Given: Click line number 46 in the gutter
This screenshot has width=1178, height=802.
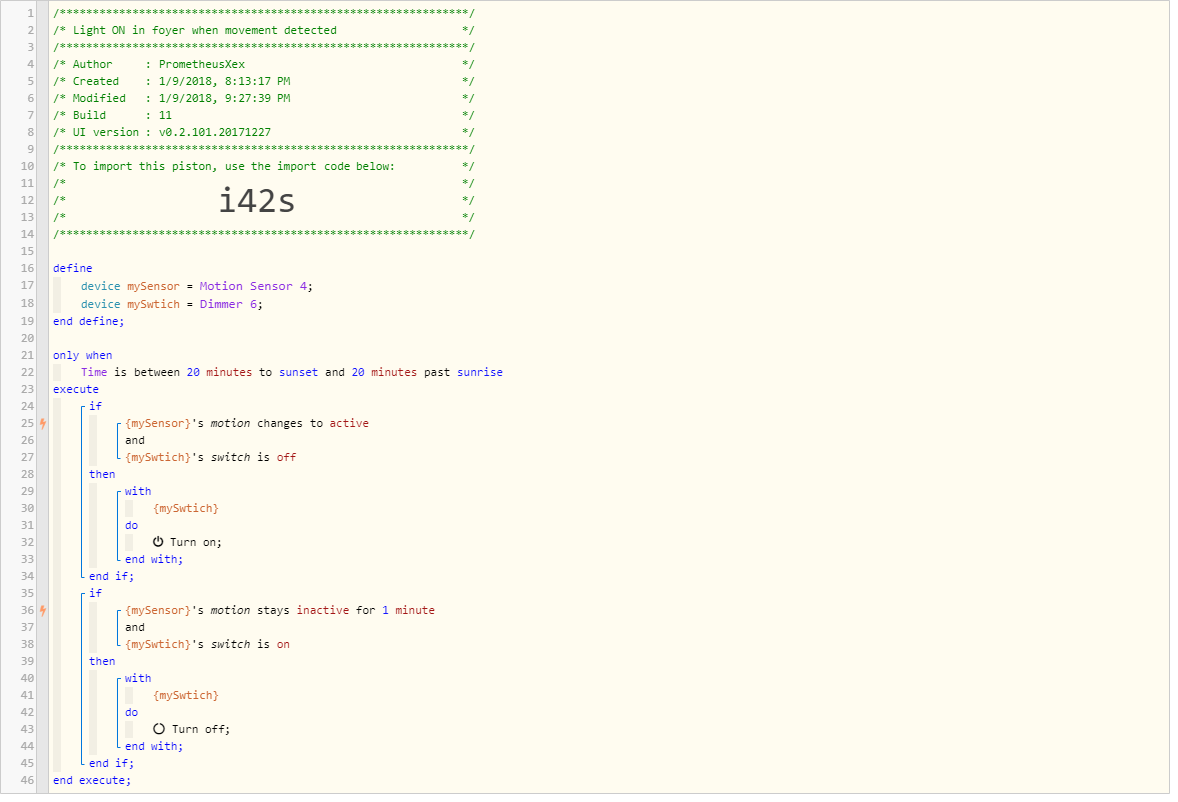Looking at the screenshot, I should (x=27, y=781).
